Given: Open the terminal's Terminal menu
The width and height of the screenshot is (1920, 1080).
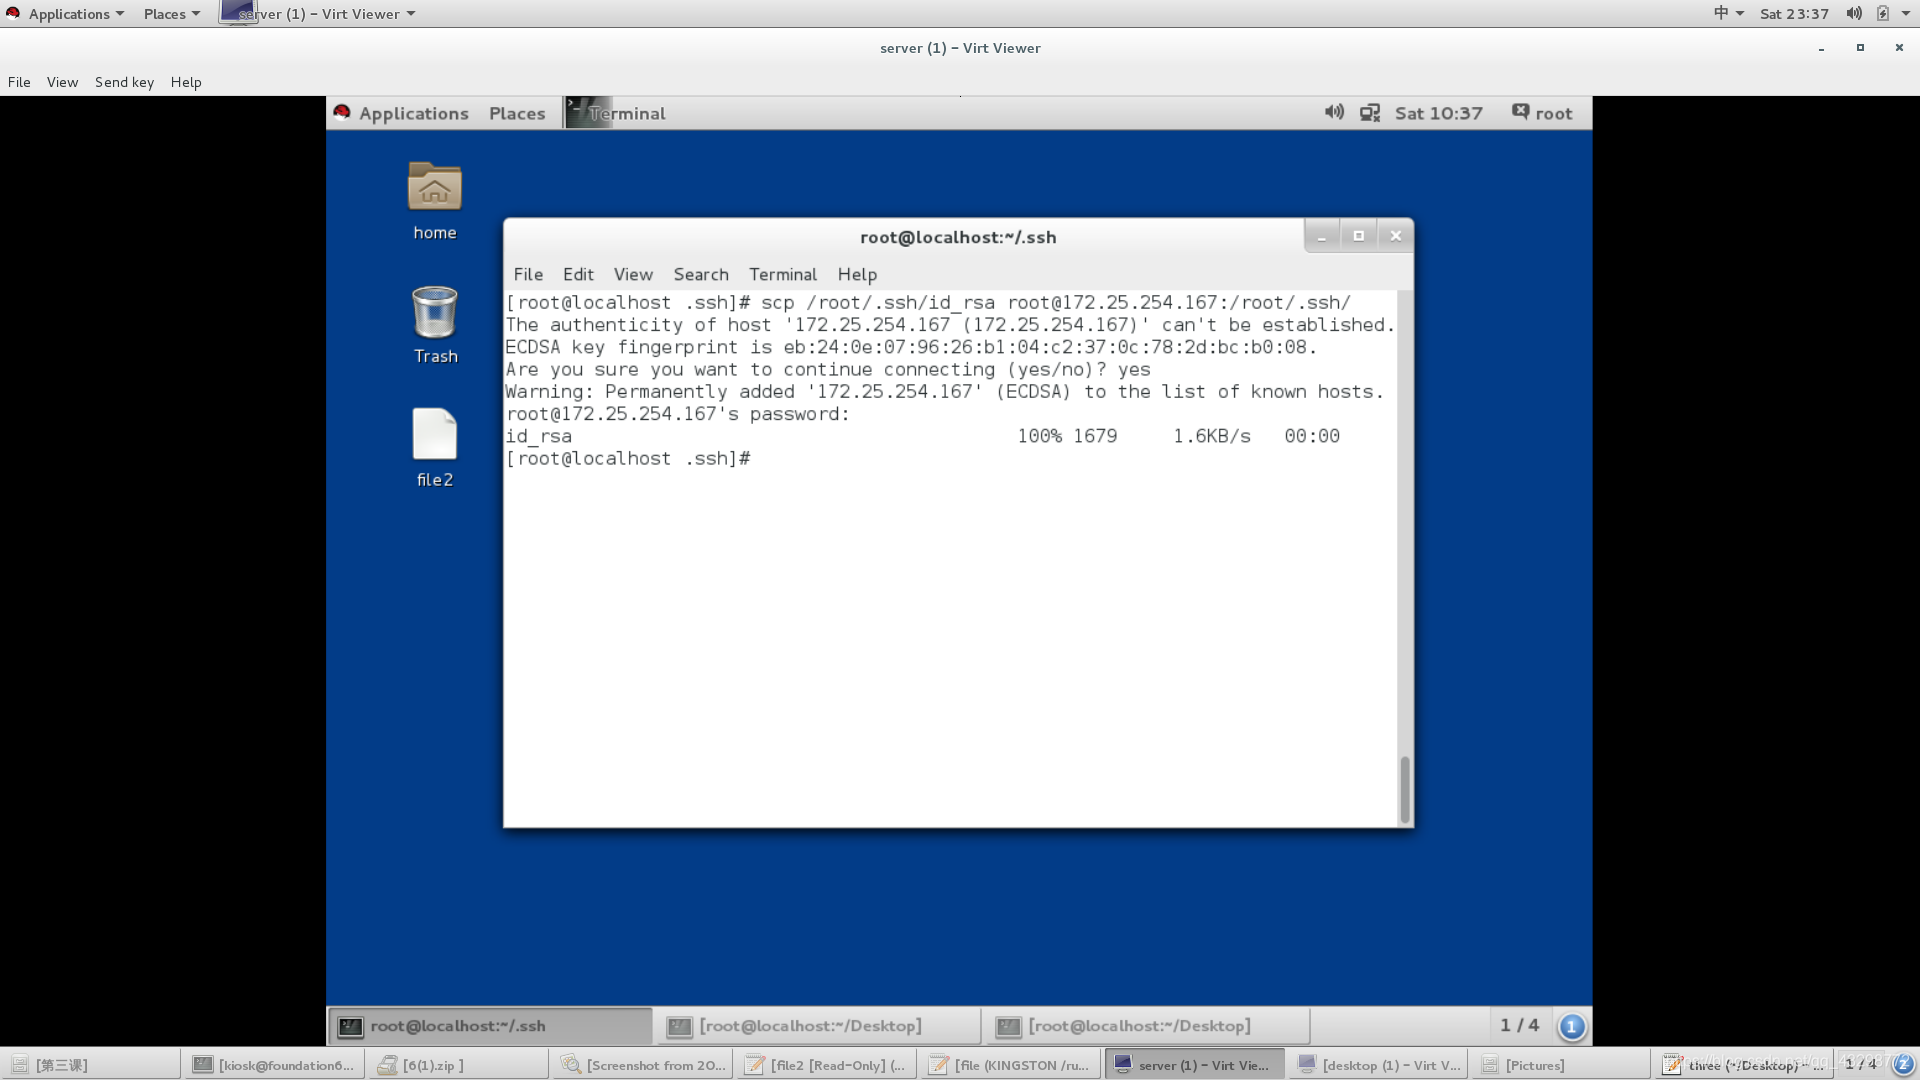Looking at the screenshot, I should click(x=783, y=274).
